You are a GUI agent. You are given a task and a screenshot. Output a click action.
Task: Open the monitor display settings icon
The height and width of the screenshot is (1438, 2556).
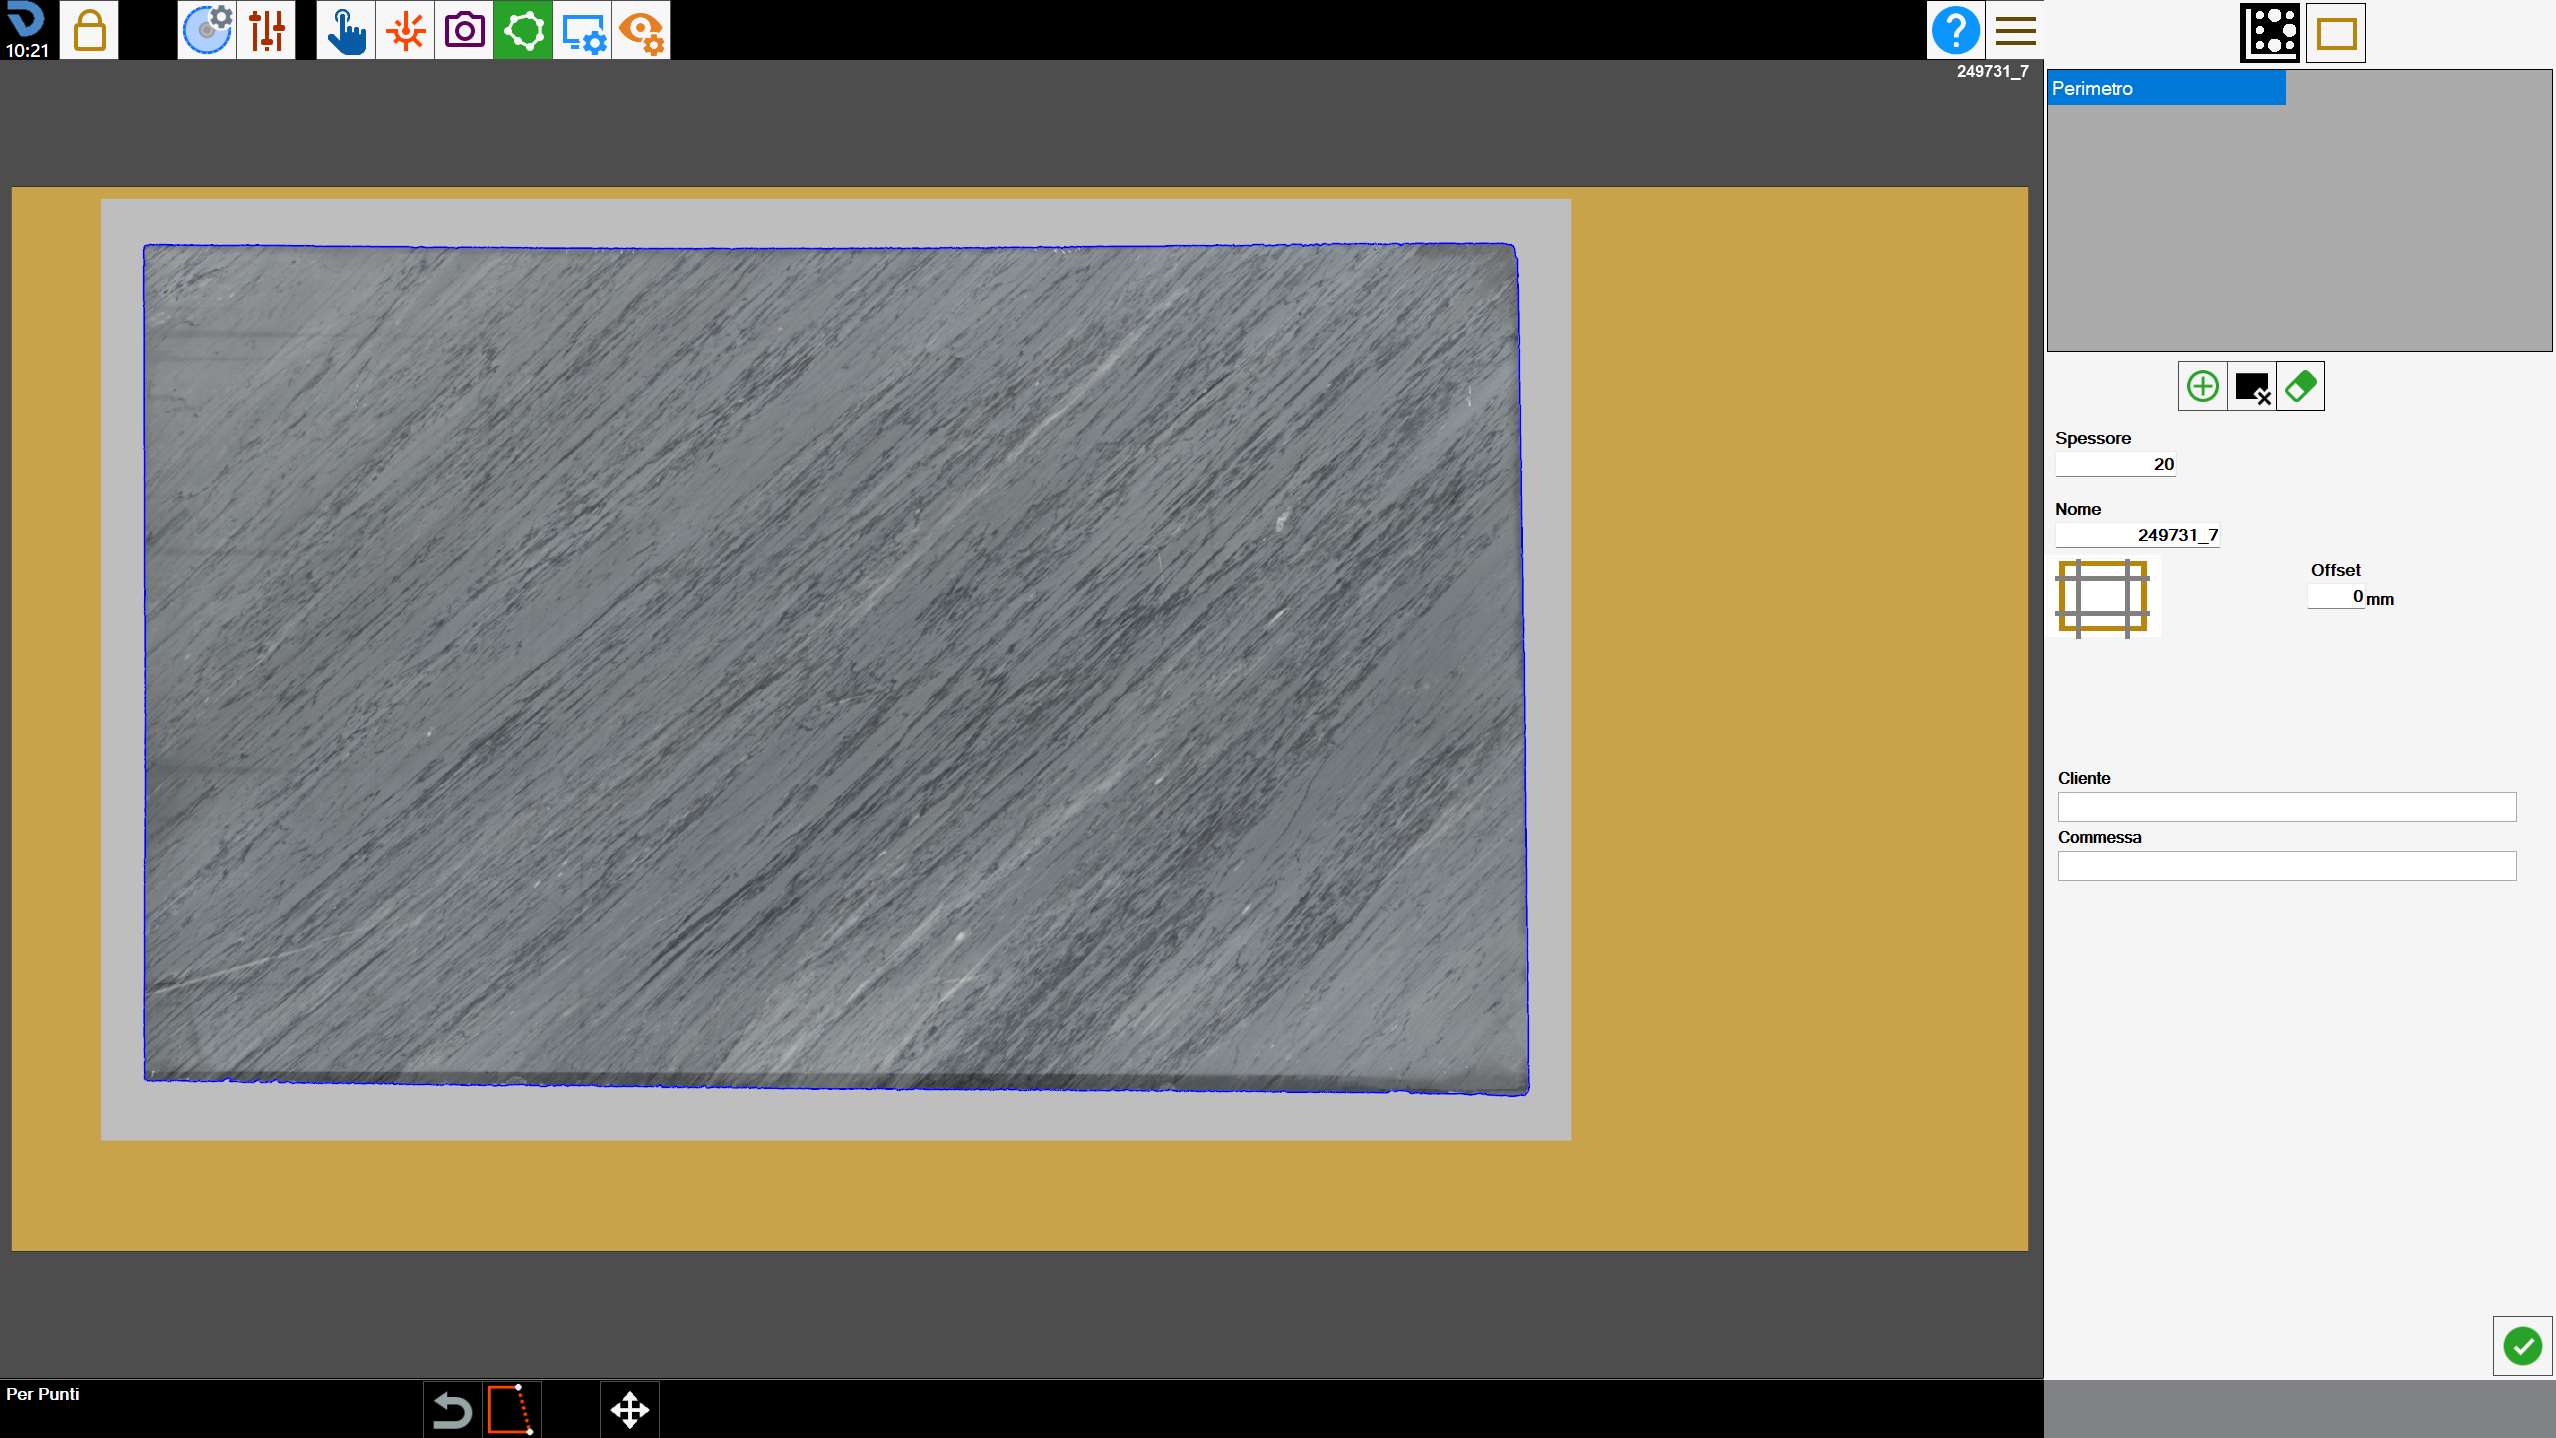[582, 30]
